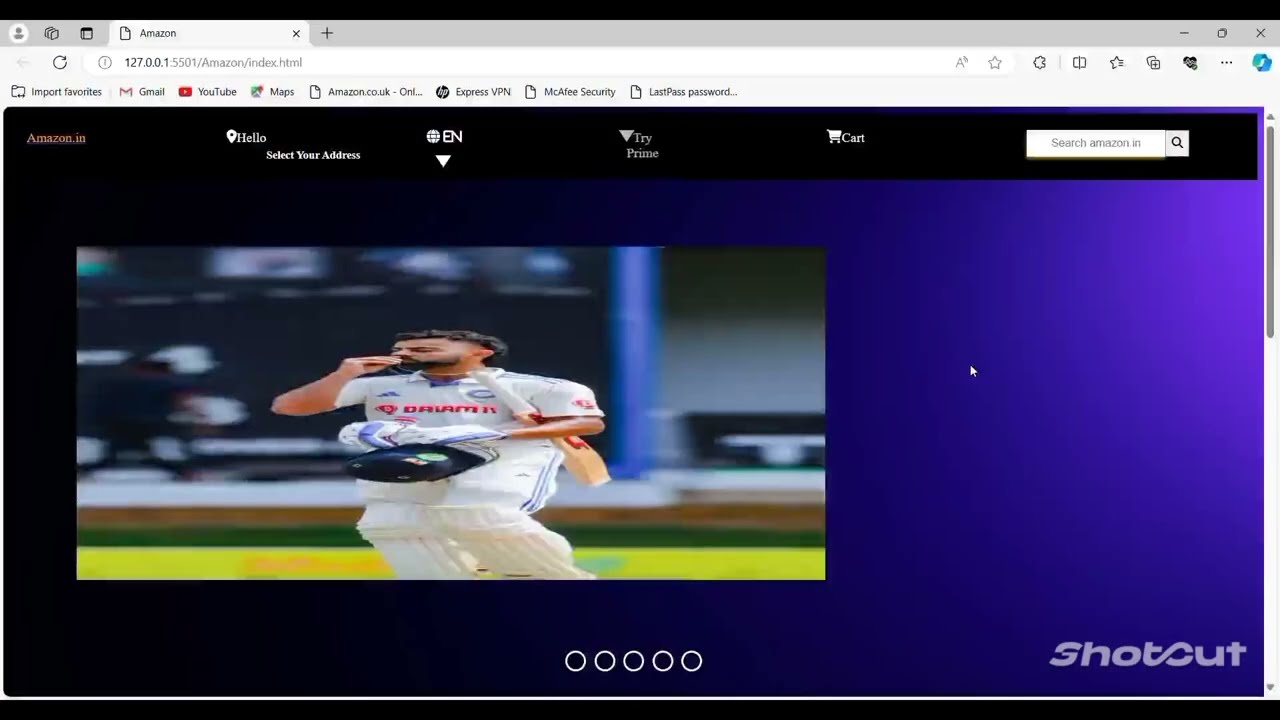Open the Gmail bookmark
The width and height of the screenshot is (1280, 720).
(142, 92)
